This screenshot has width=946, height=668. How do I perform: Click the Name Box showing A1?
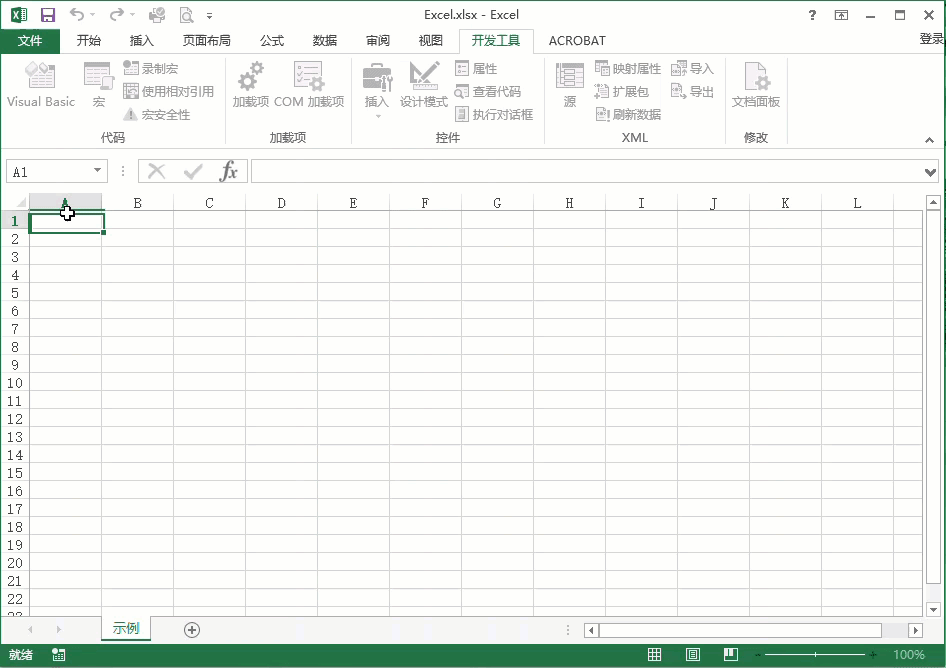coord(49,171)
